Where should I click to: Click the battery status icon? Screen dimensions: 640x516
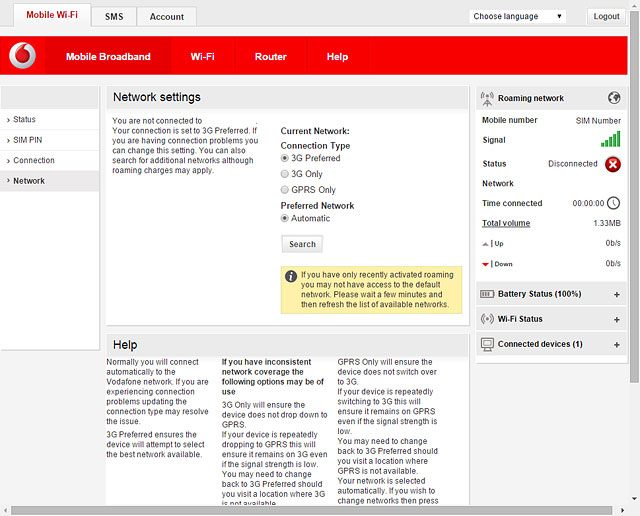[487, 294]
